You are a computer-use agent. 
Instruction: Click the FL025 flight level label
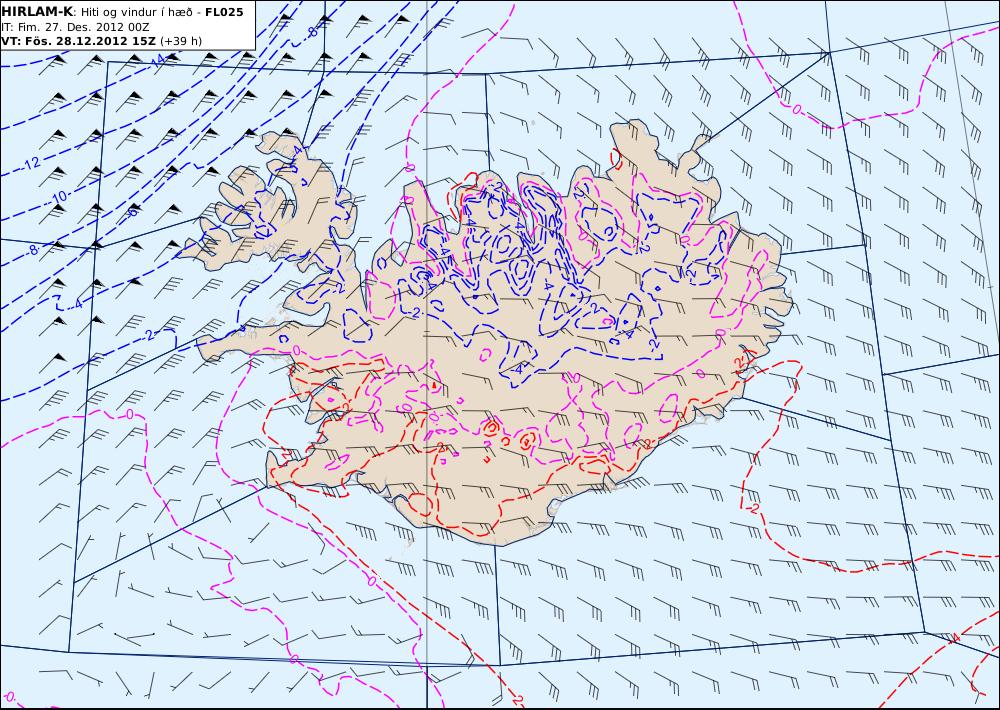(x=224, y=12)
